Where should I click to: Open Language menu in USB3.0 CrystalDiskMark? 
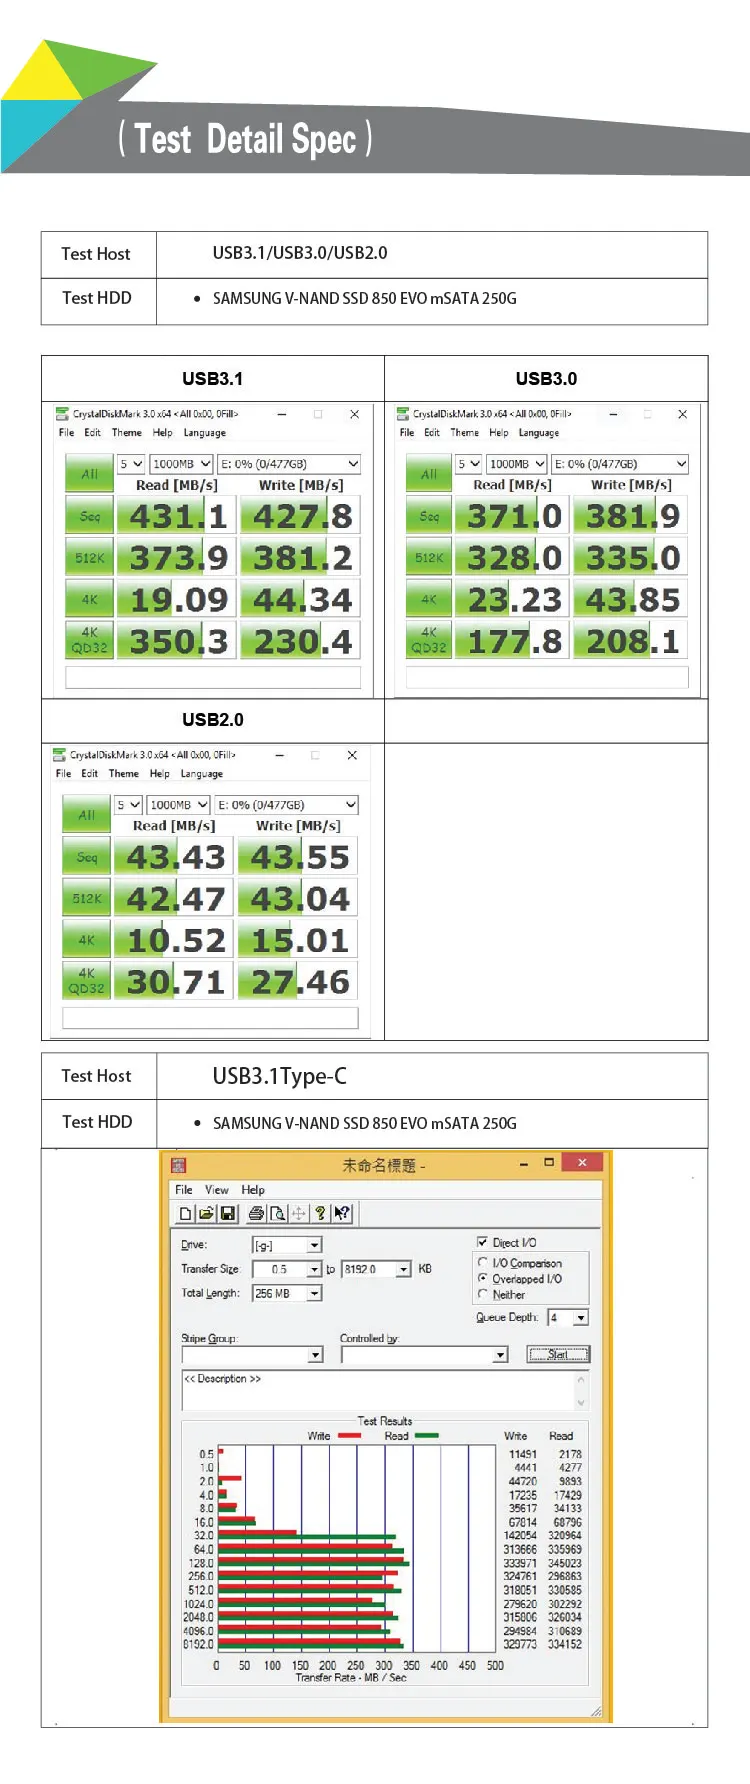pos(539,433)
